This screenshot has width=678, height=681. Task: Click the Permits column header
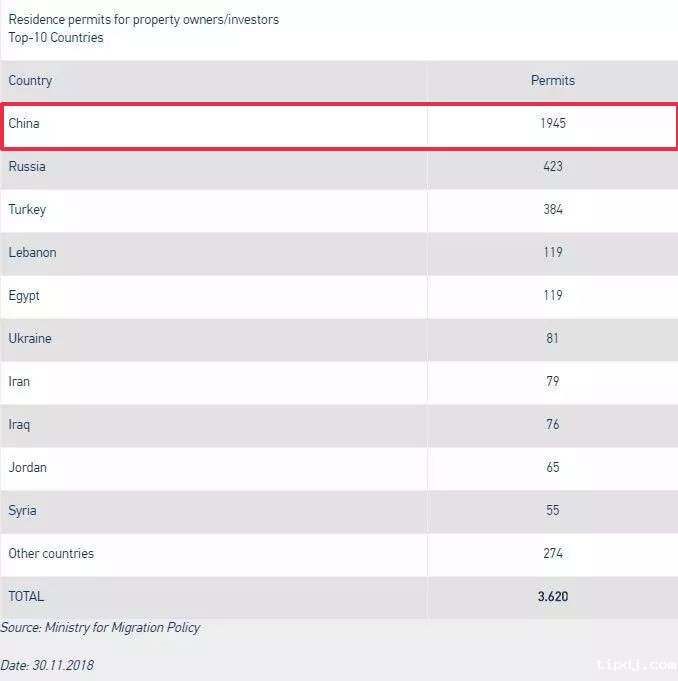(552, 80)
